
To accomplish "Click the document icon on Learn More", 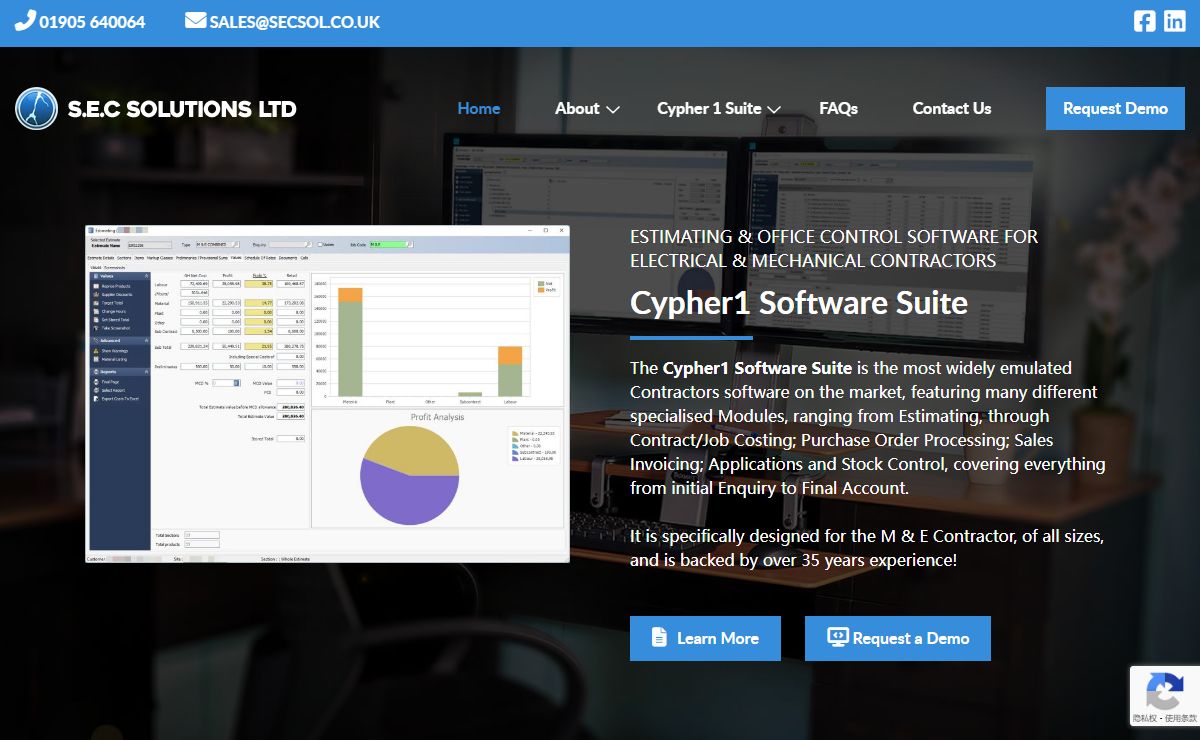I will coord(659,637).
